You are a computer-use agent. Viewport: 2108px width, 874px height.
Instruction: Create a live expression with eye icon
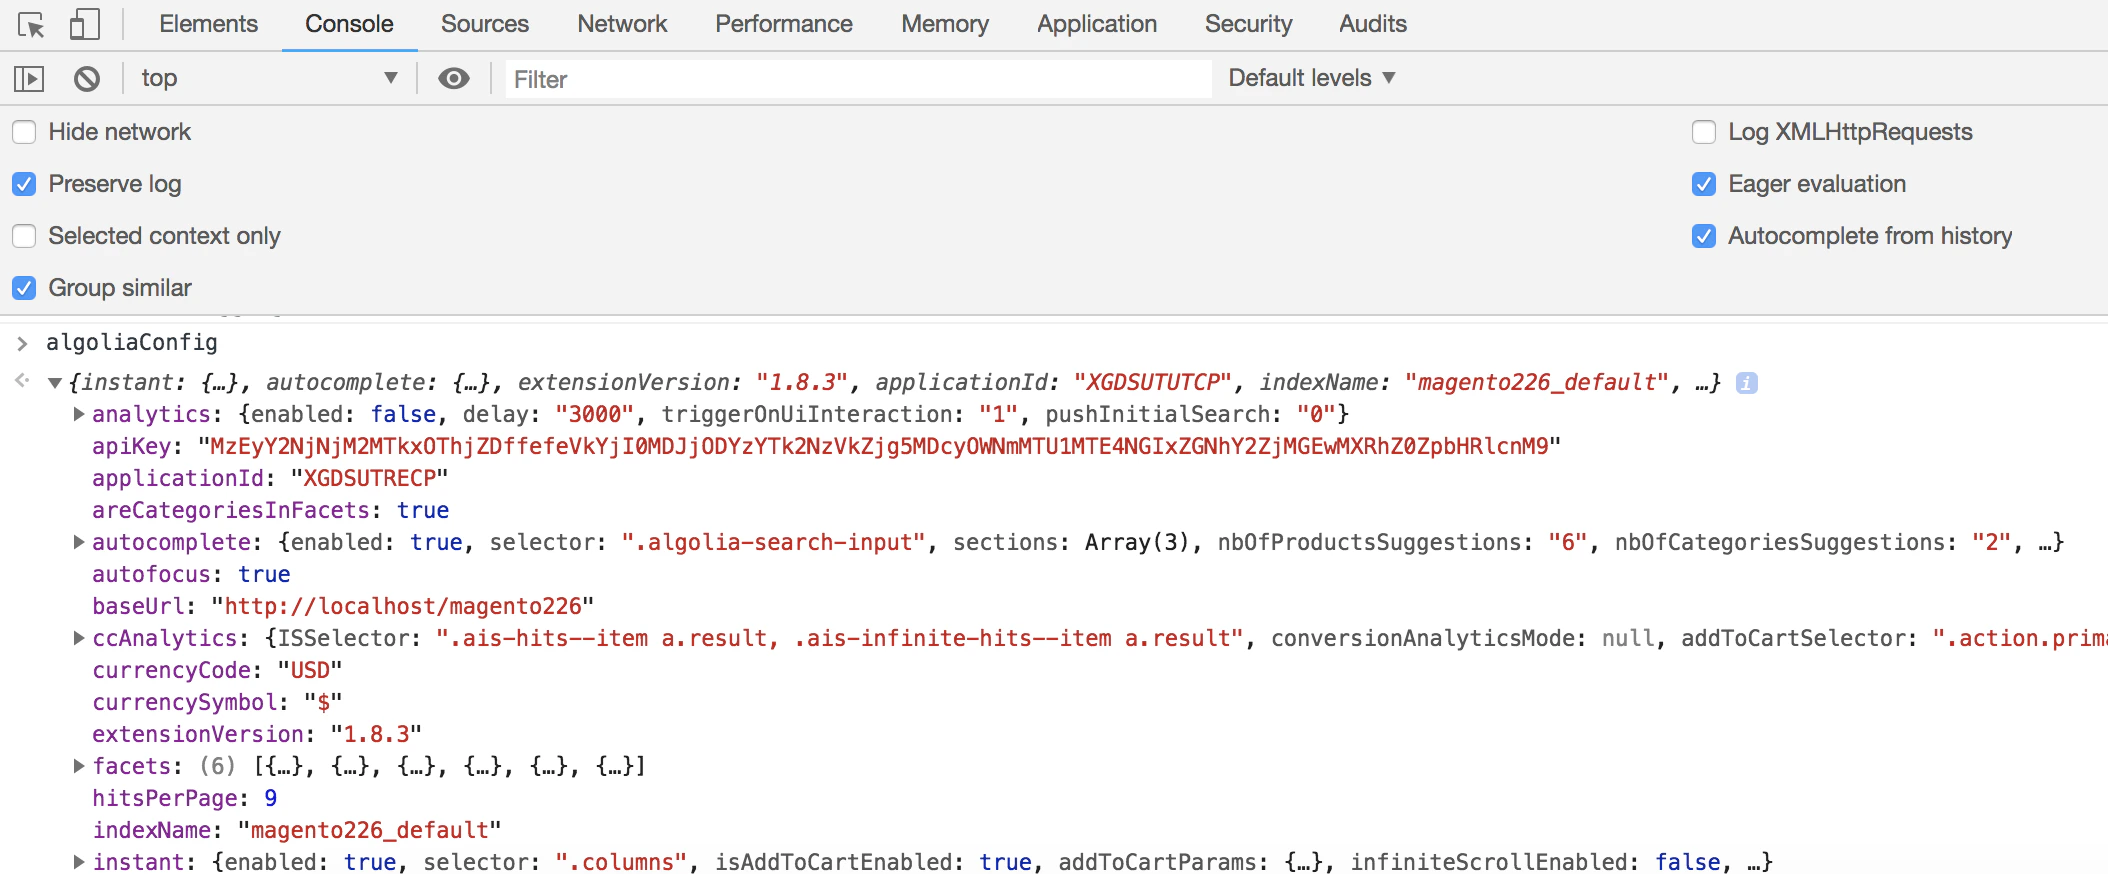(x=454, y=78)
